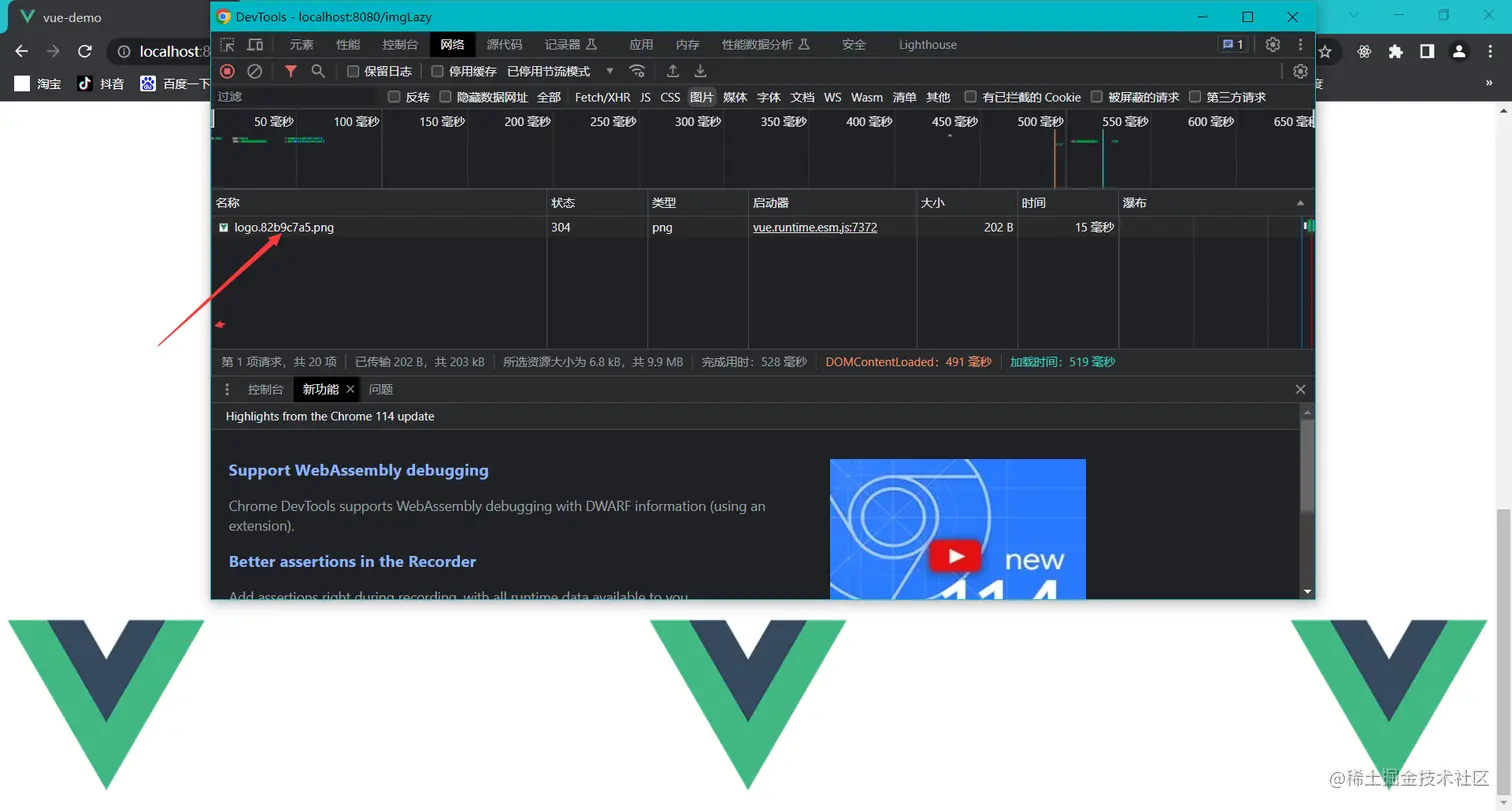Select 全部 request type filter
Viewport: 1512px width, 811px height.
[549, 97]
